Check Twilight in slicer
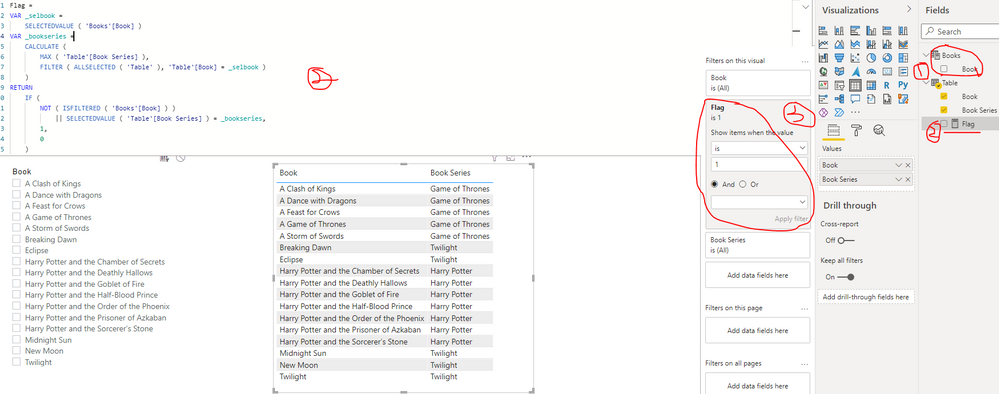Screen dimensions: 999x394 tap(16, 362)
